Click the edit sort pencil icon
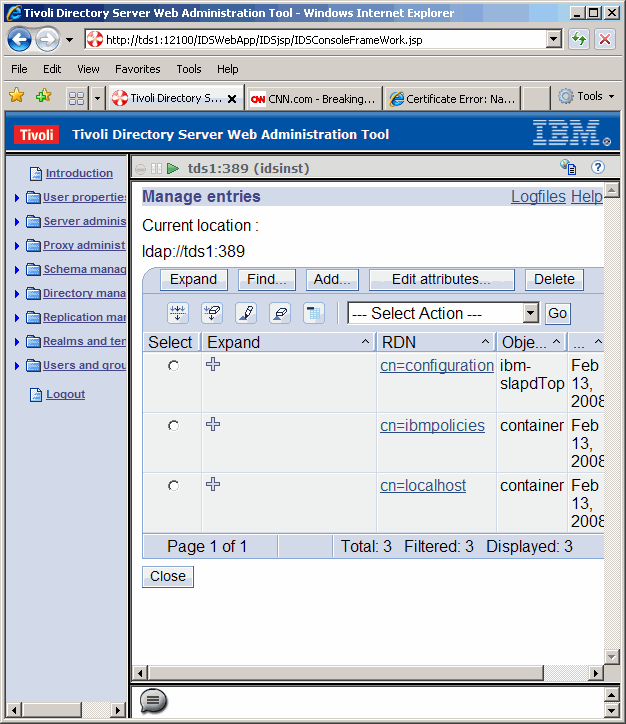 click(246, 313)
